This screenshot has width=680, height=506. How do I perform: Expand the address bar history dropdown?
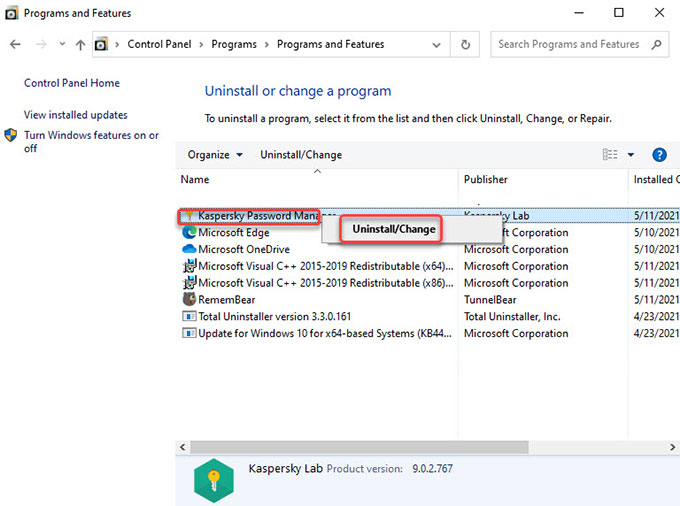tap(437, 45)
